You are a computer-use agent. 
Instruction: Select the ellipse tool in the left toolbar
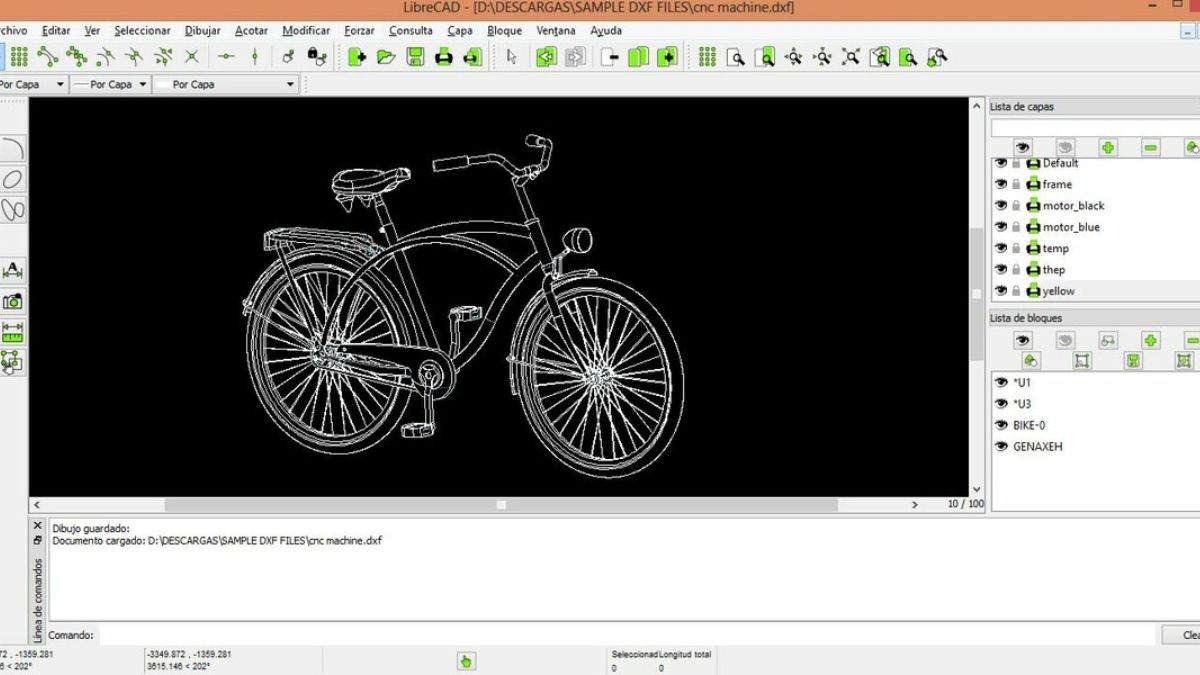tap(12, 180)
